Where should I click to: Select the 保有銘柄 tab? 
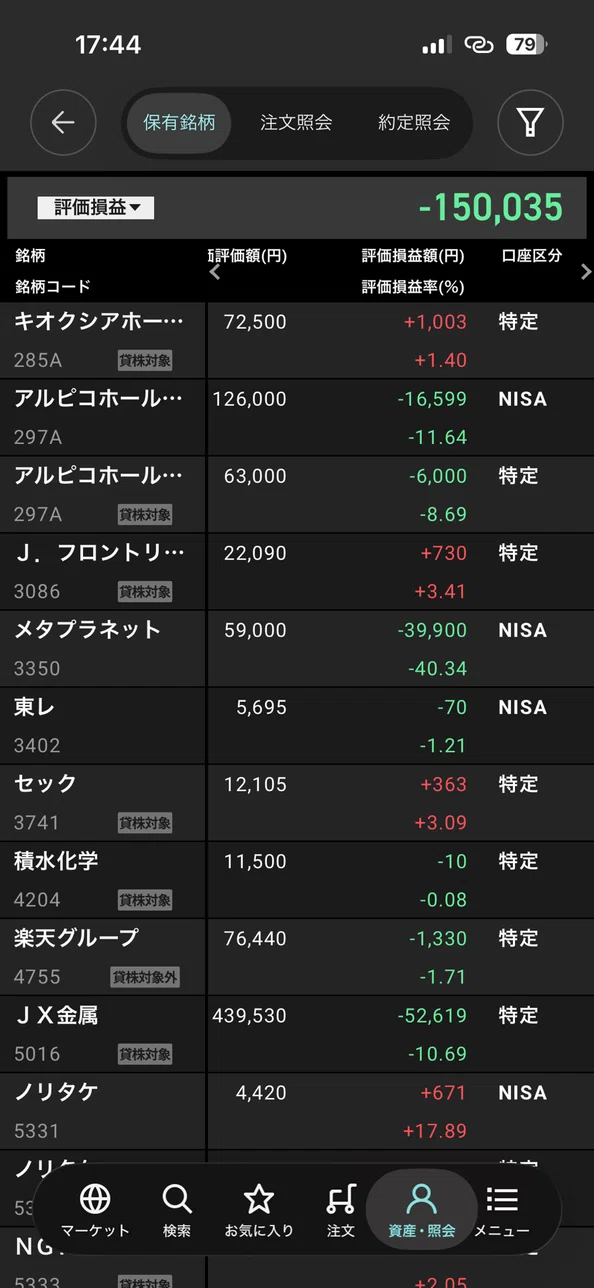point(179,123)
